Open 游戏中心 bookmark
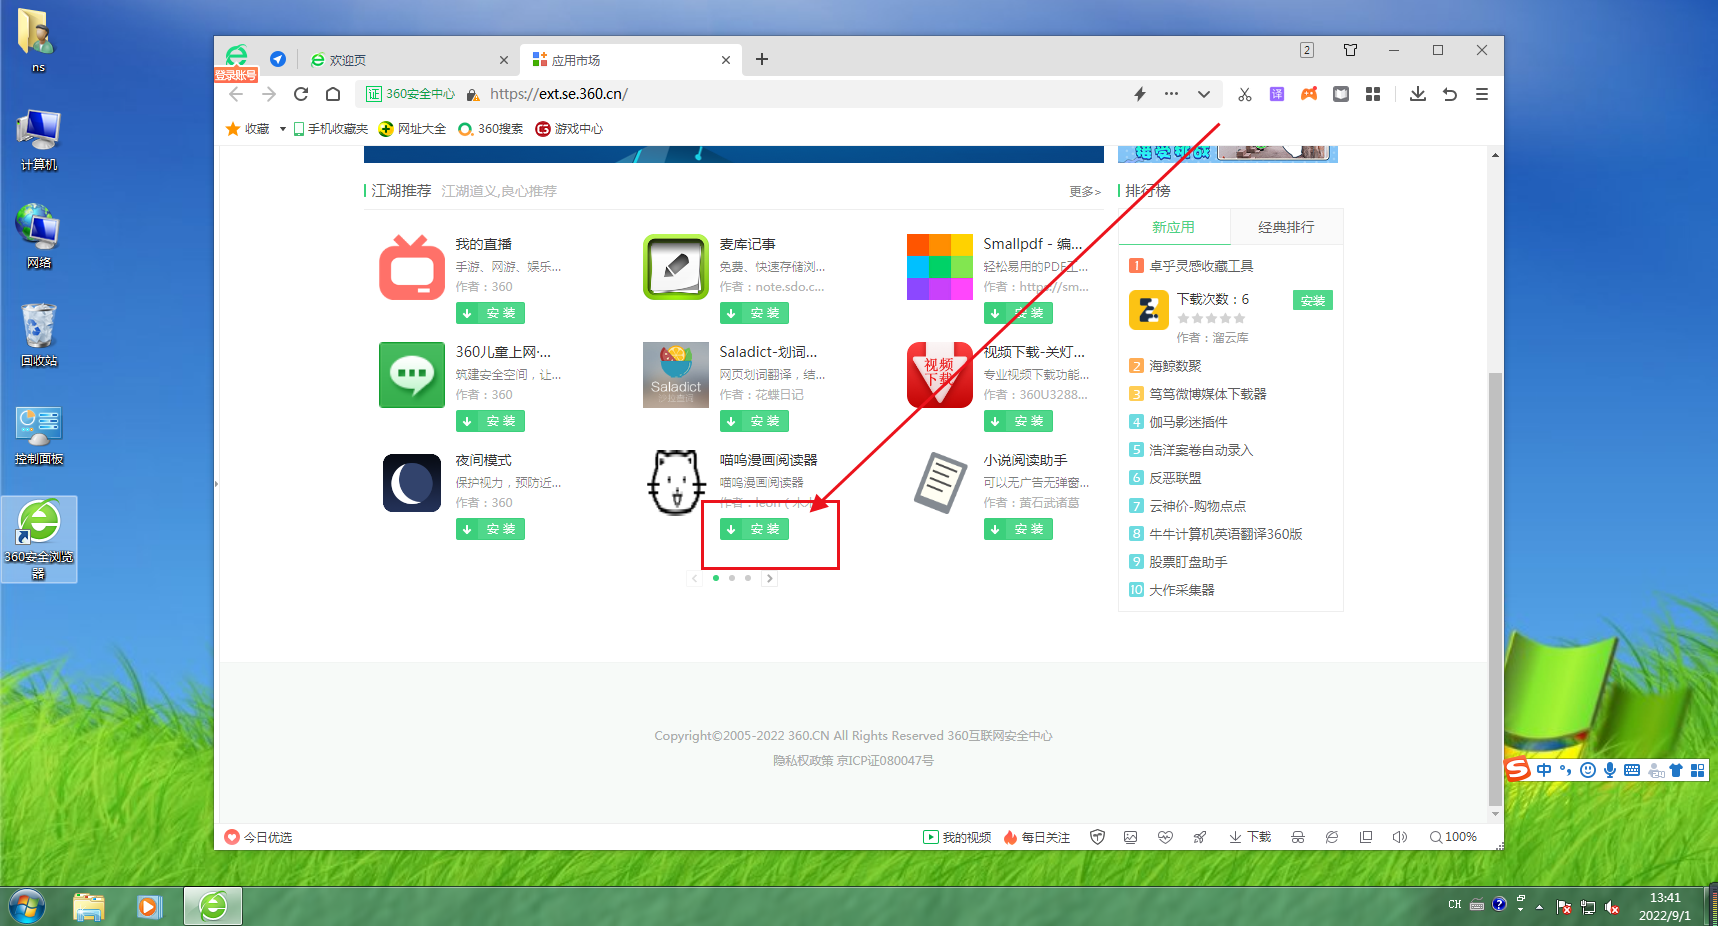The height and width of the screenshot is (926, 1718). 569,129
